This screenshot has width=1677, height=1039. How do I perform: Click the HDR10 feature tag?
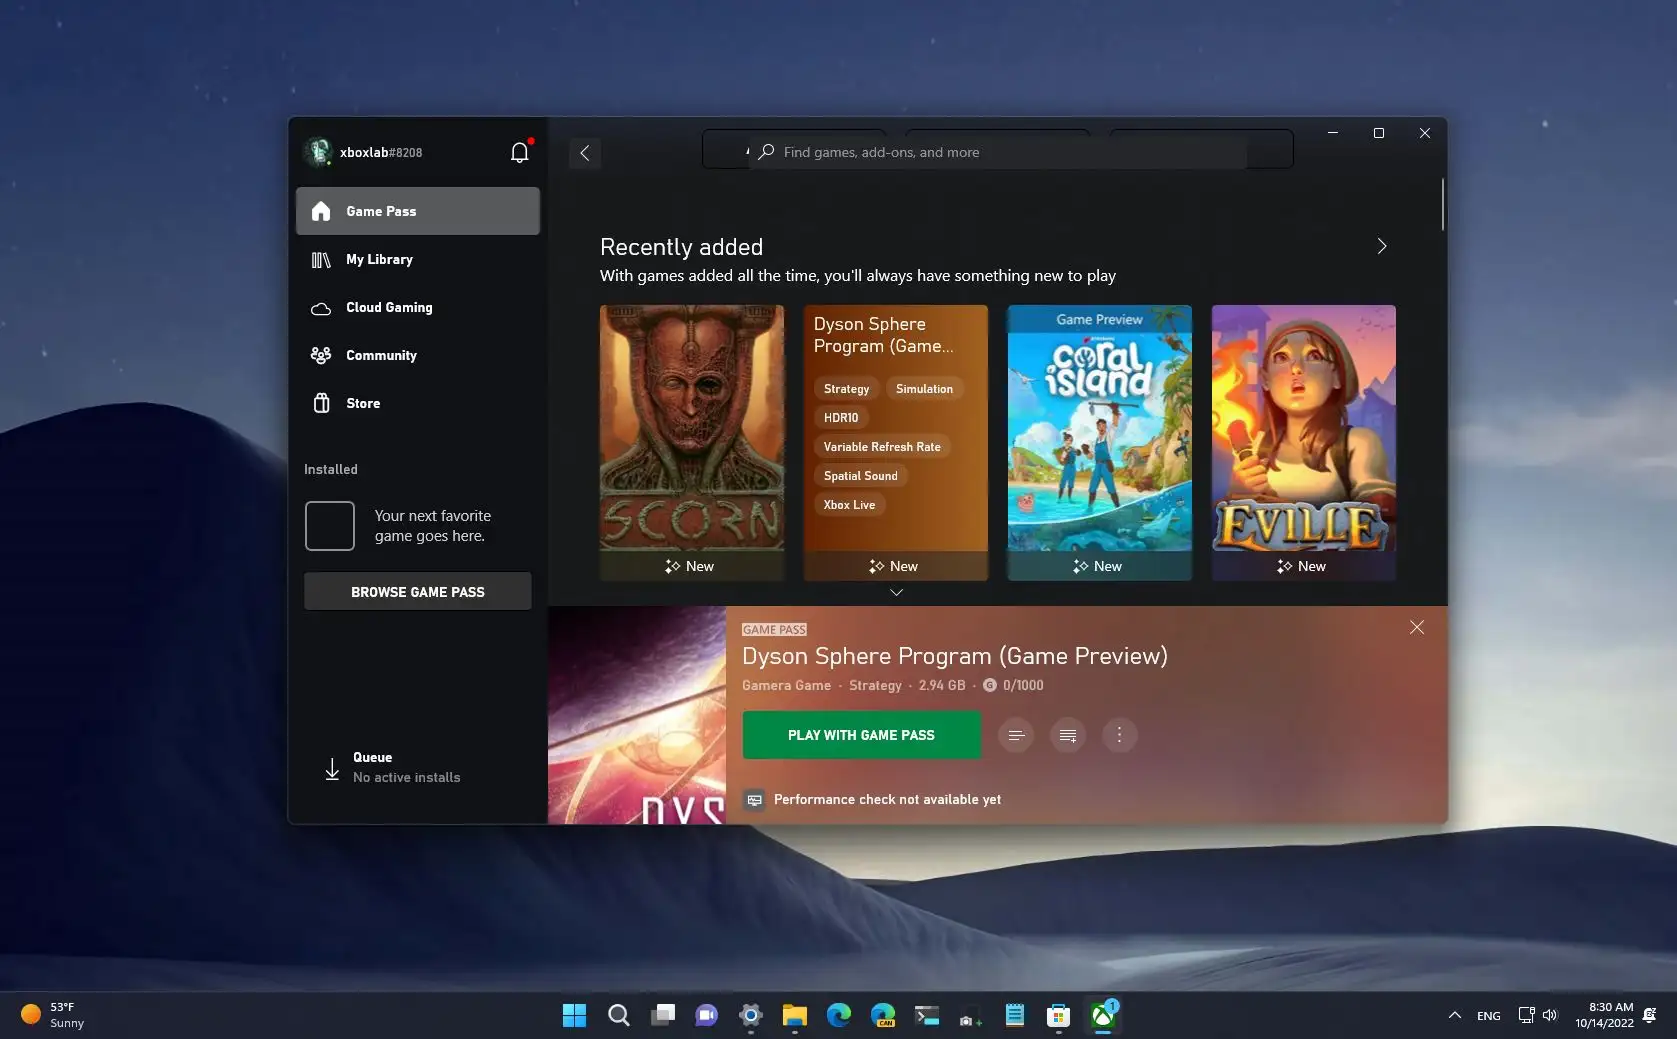841,418
